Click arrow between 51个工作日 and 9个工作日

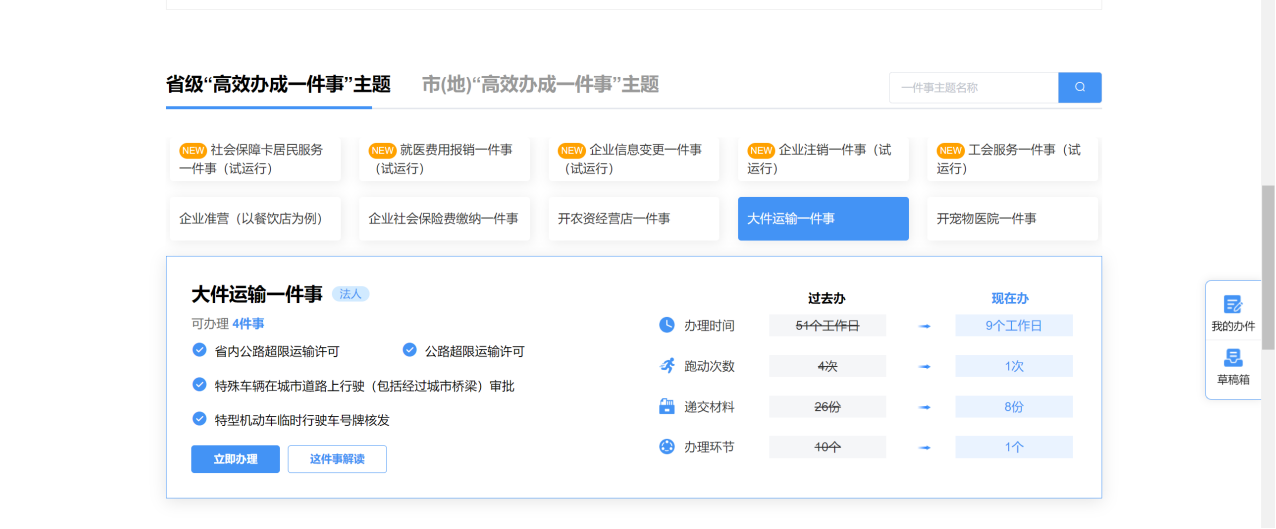tap(925, 326)
